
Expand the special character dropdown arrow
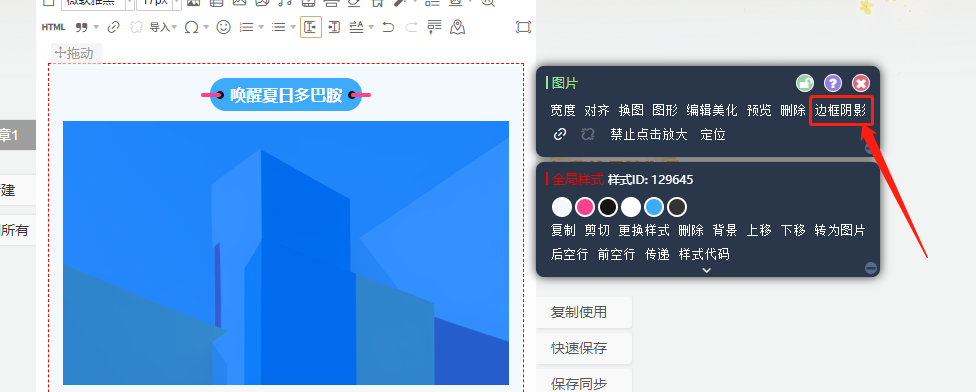206,27
